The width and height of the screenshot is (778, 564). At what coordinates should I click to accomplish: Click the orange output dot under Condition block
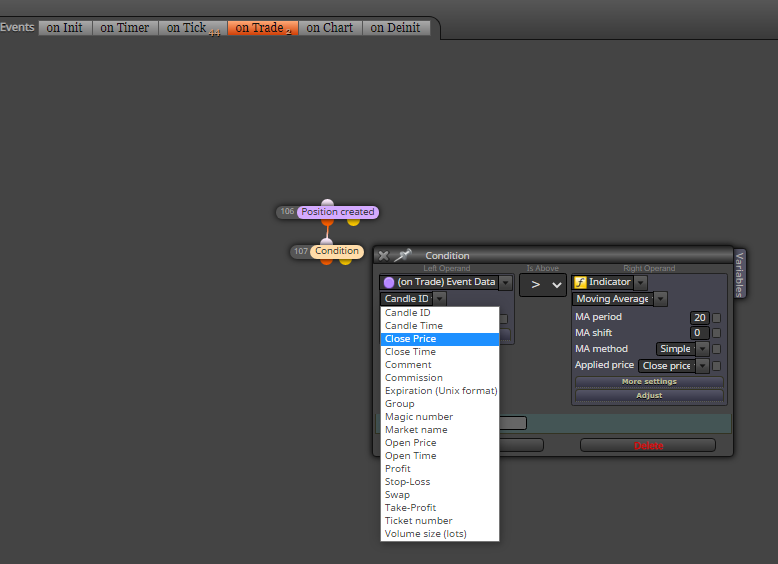(x=326, y=261)
